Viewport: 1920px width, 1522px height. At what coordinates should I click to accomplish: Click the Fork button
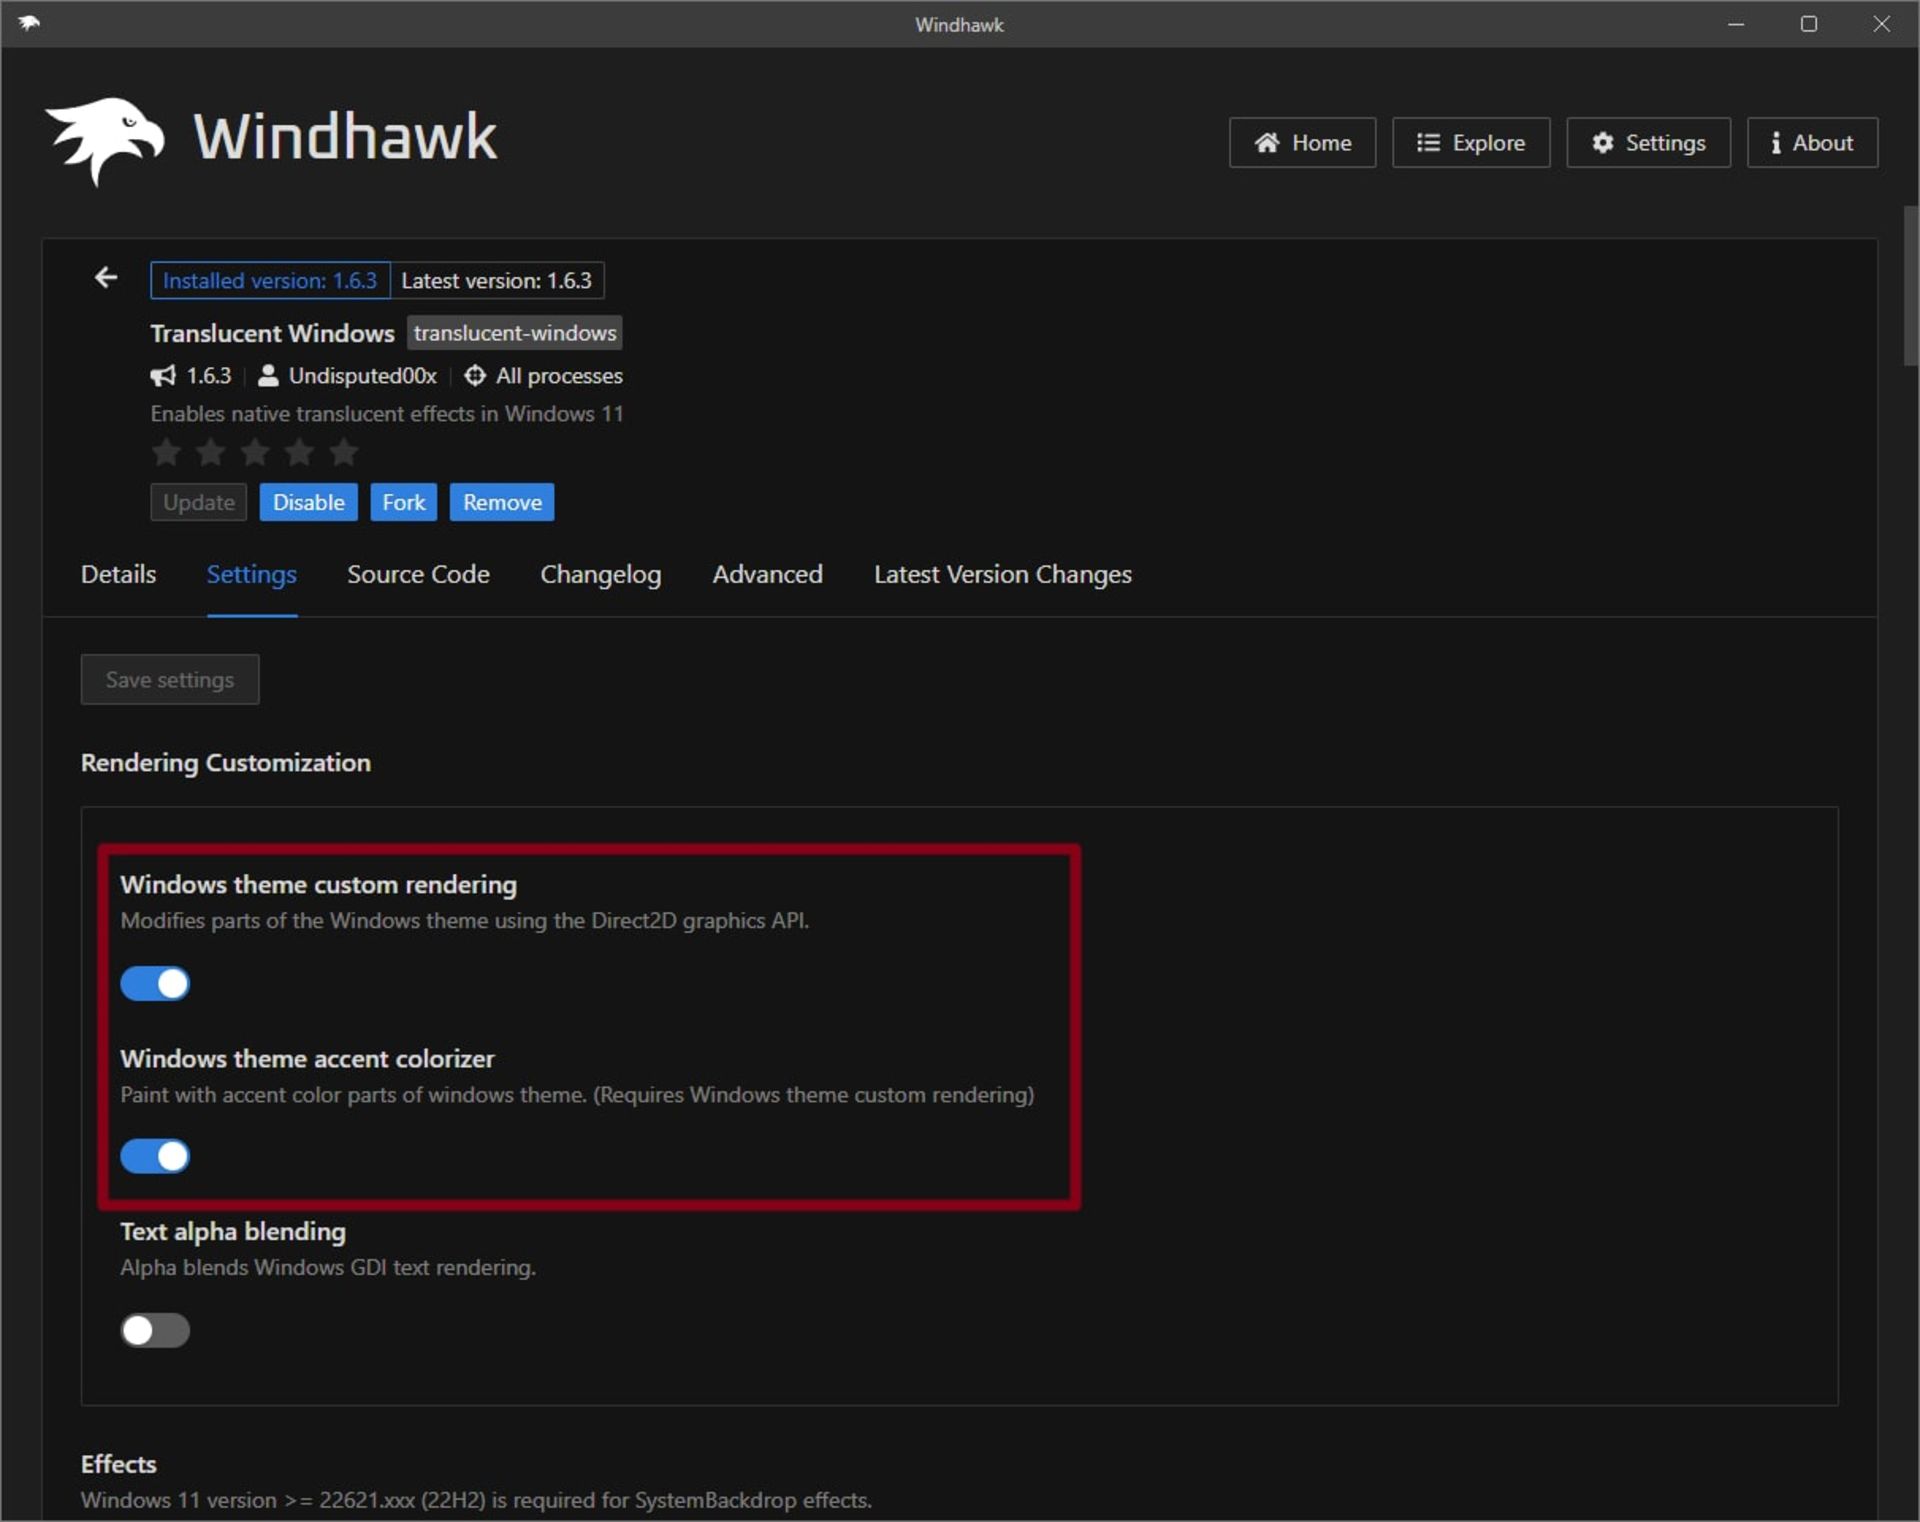pyautogui.click(x=403, y=502)
